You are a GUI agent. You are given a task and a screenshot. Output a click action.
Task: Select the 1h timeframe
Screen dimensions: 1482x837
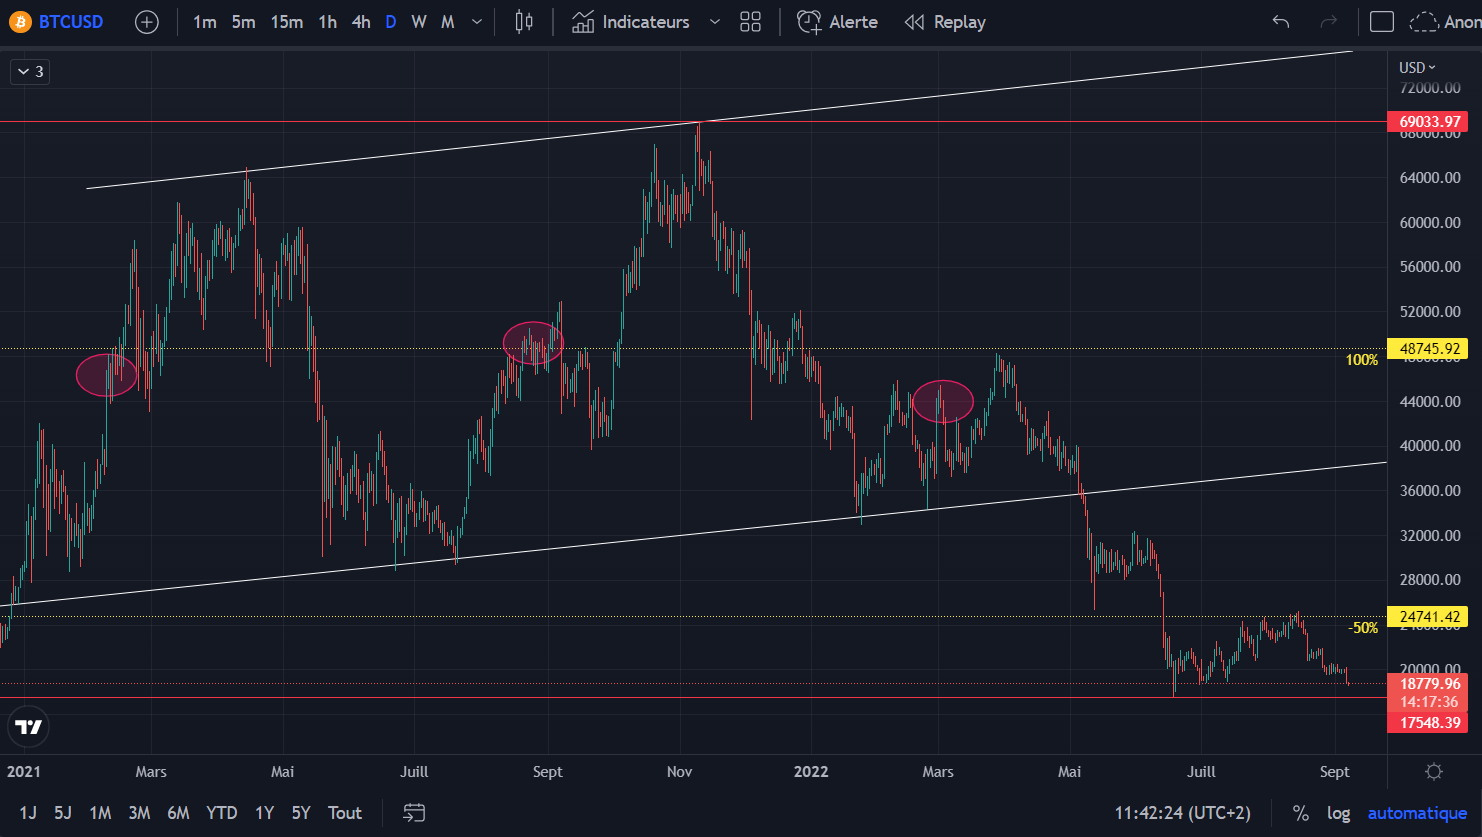[328, 22]
